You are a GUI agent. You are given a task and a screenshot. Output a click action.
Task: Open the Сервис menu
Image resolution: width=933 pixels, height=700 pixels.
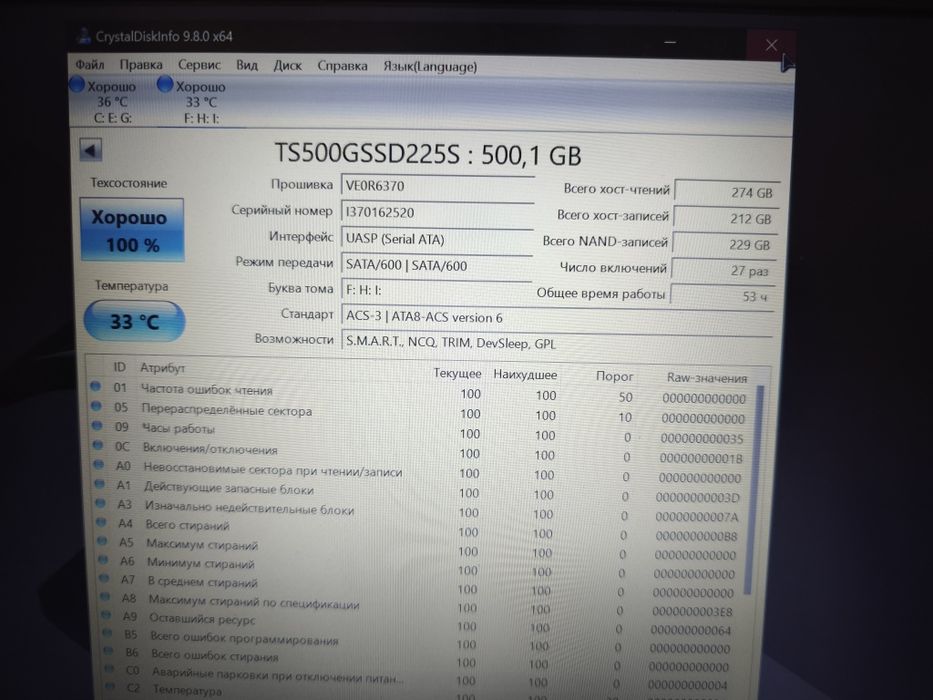[199, 65]
